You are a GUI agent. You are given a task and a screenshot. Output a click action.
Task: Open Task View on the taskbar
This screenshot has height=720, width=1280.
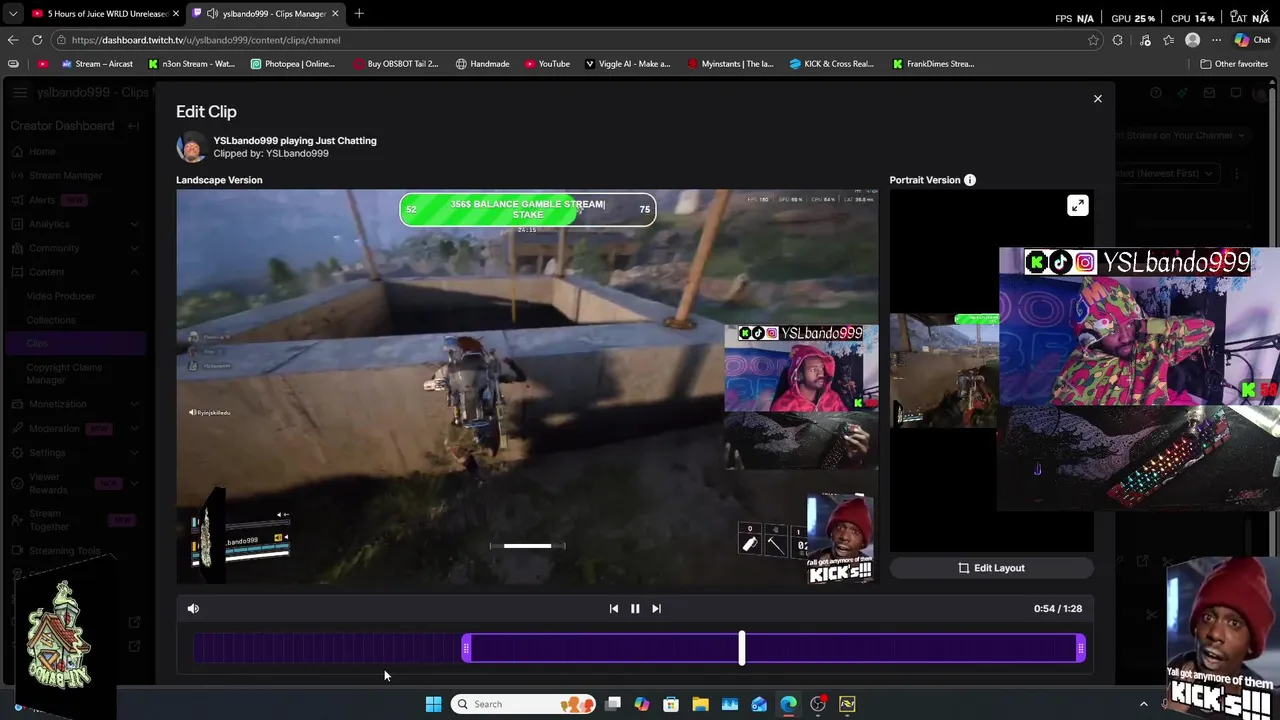613,704
